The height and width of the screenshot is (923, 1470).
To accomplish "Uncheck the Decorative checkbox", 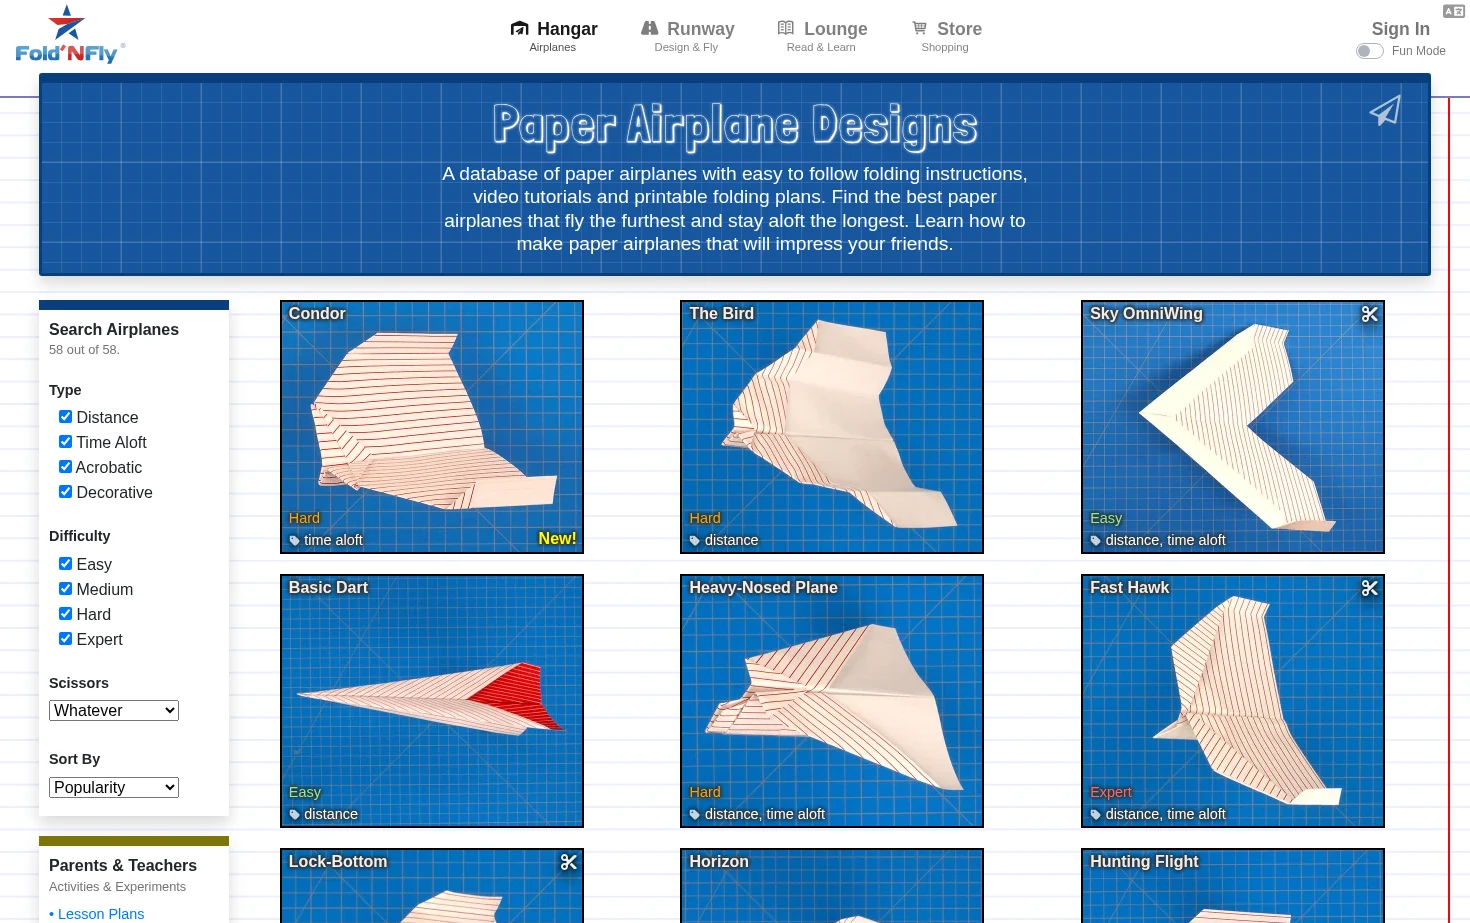I will point(65,492).
